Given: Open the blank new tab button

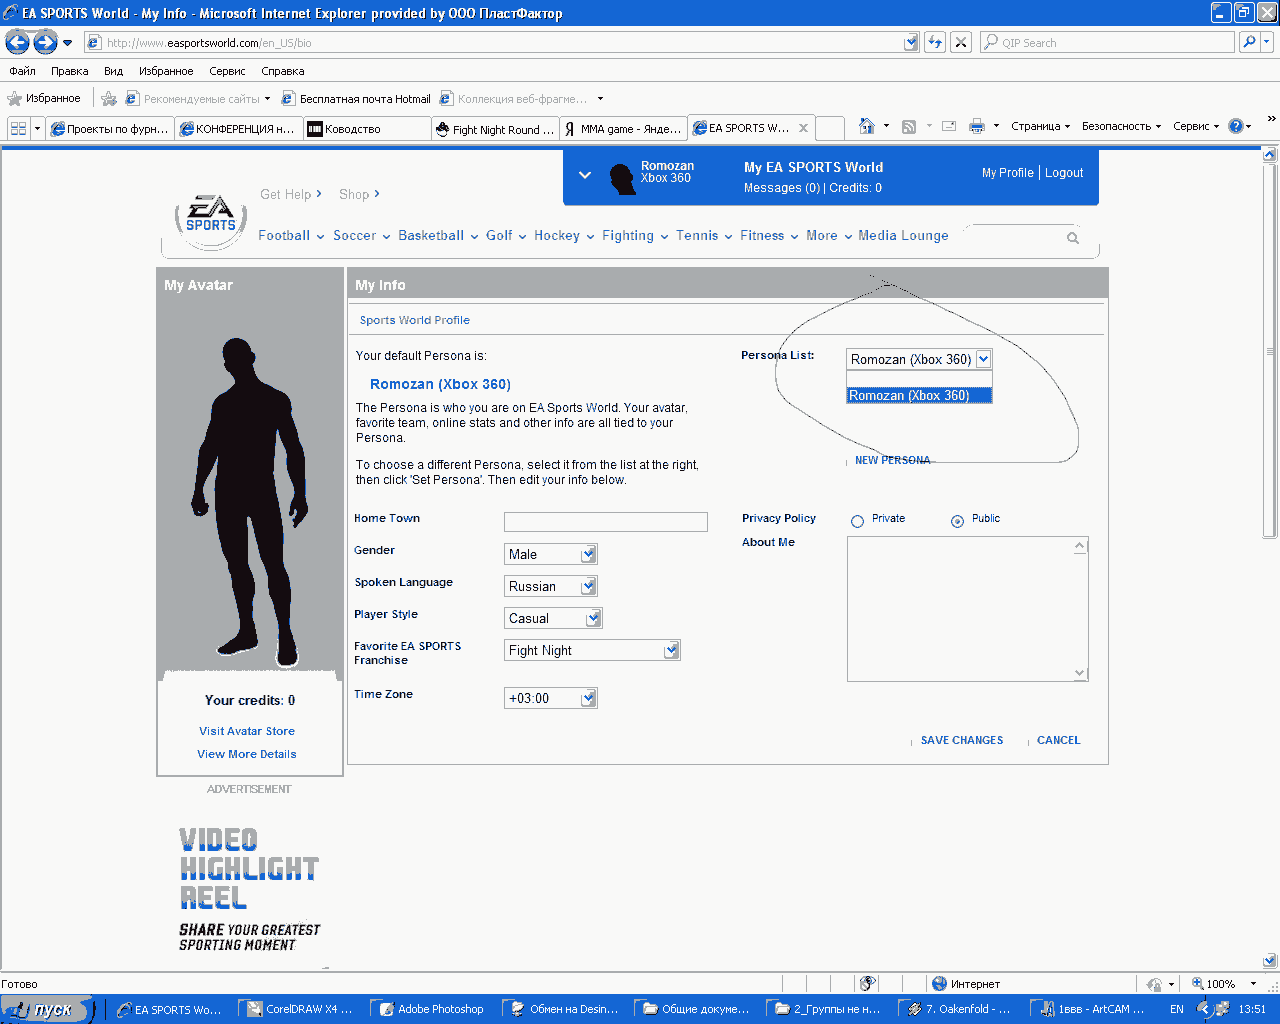Looking at the screenshot, I should (x=829, y=128).
